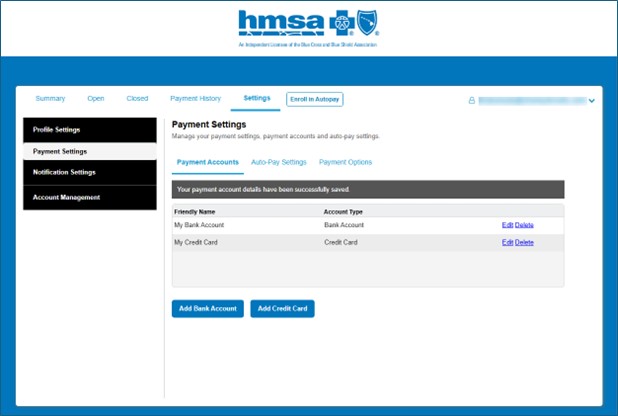Open the Summary tab
The width and height of the screenshot is (618, 416).
(50, 99)
